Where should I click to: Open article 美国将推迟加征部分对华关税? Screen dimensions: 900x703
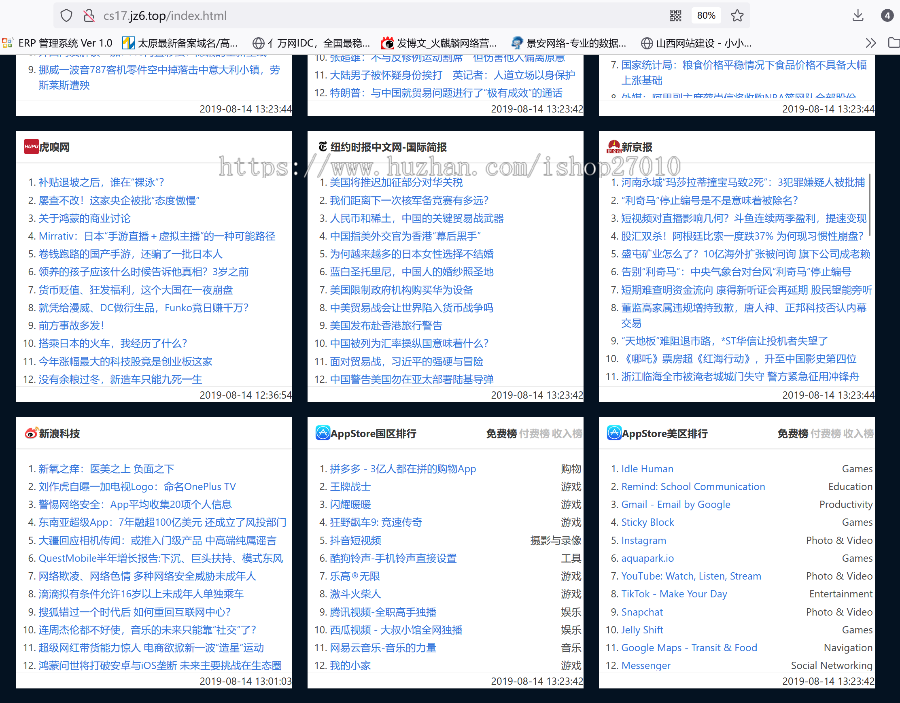point(396,182)
